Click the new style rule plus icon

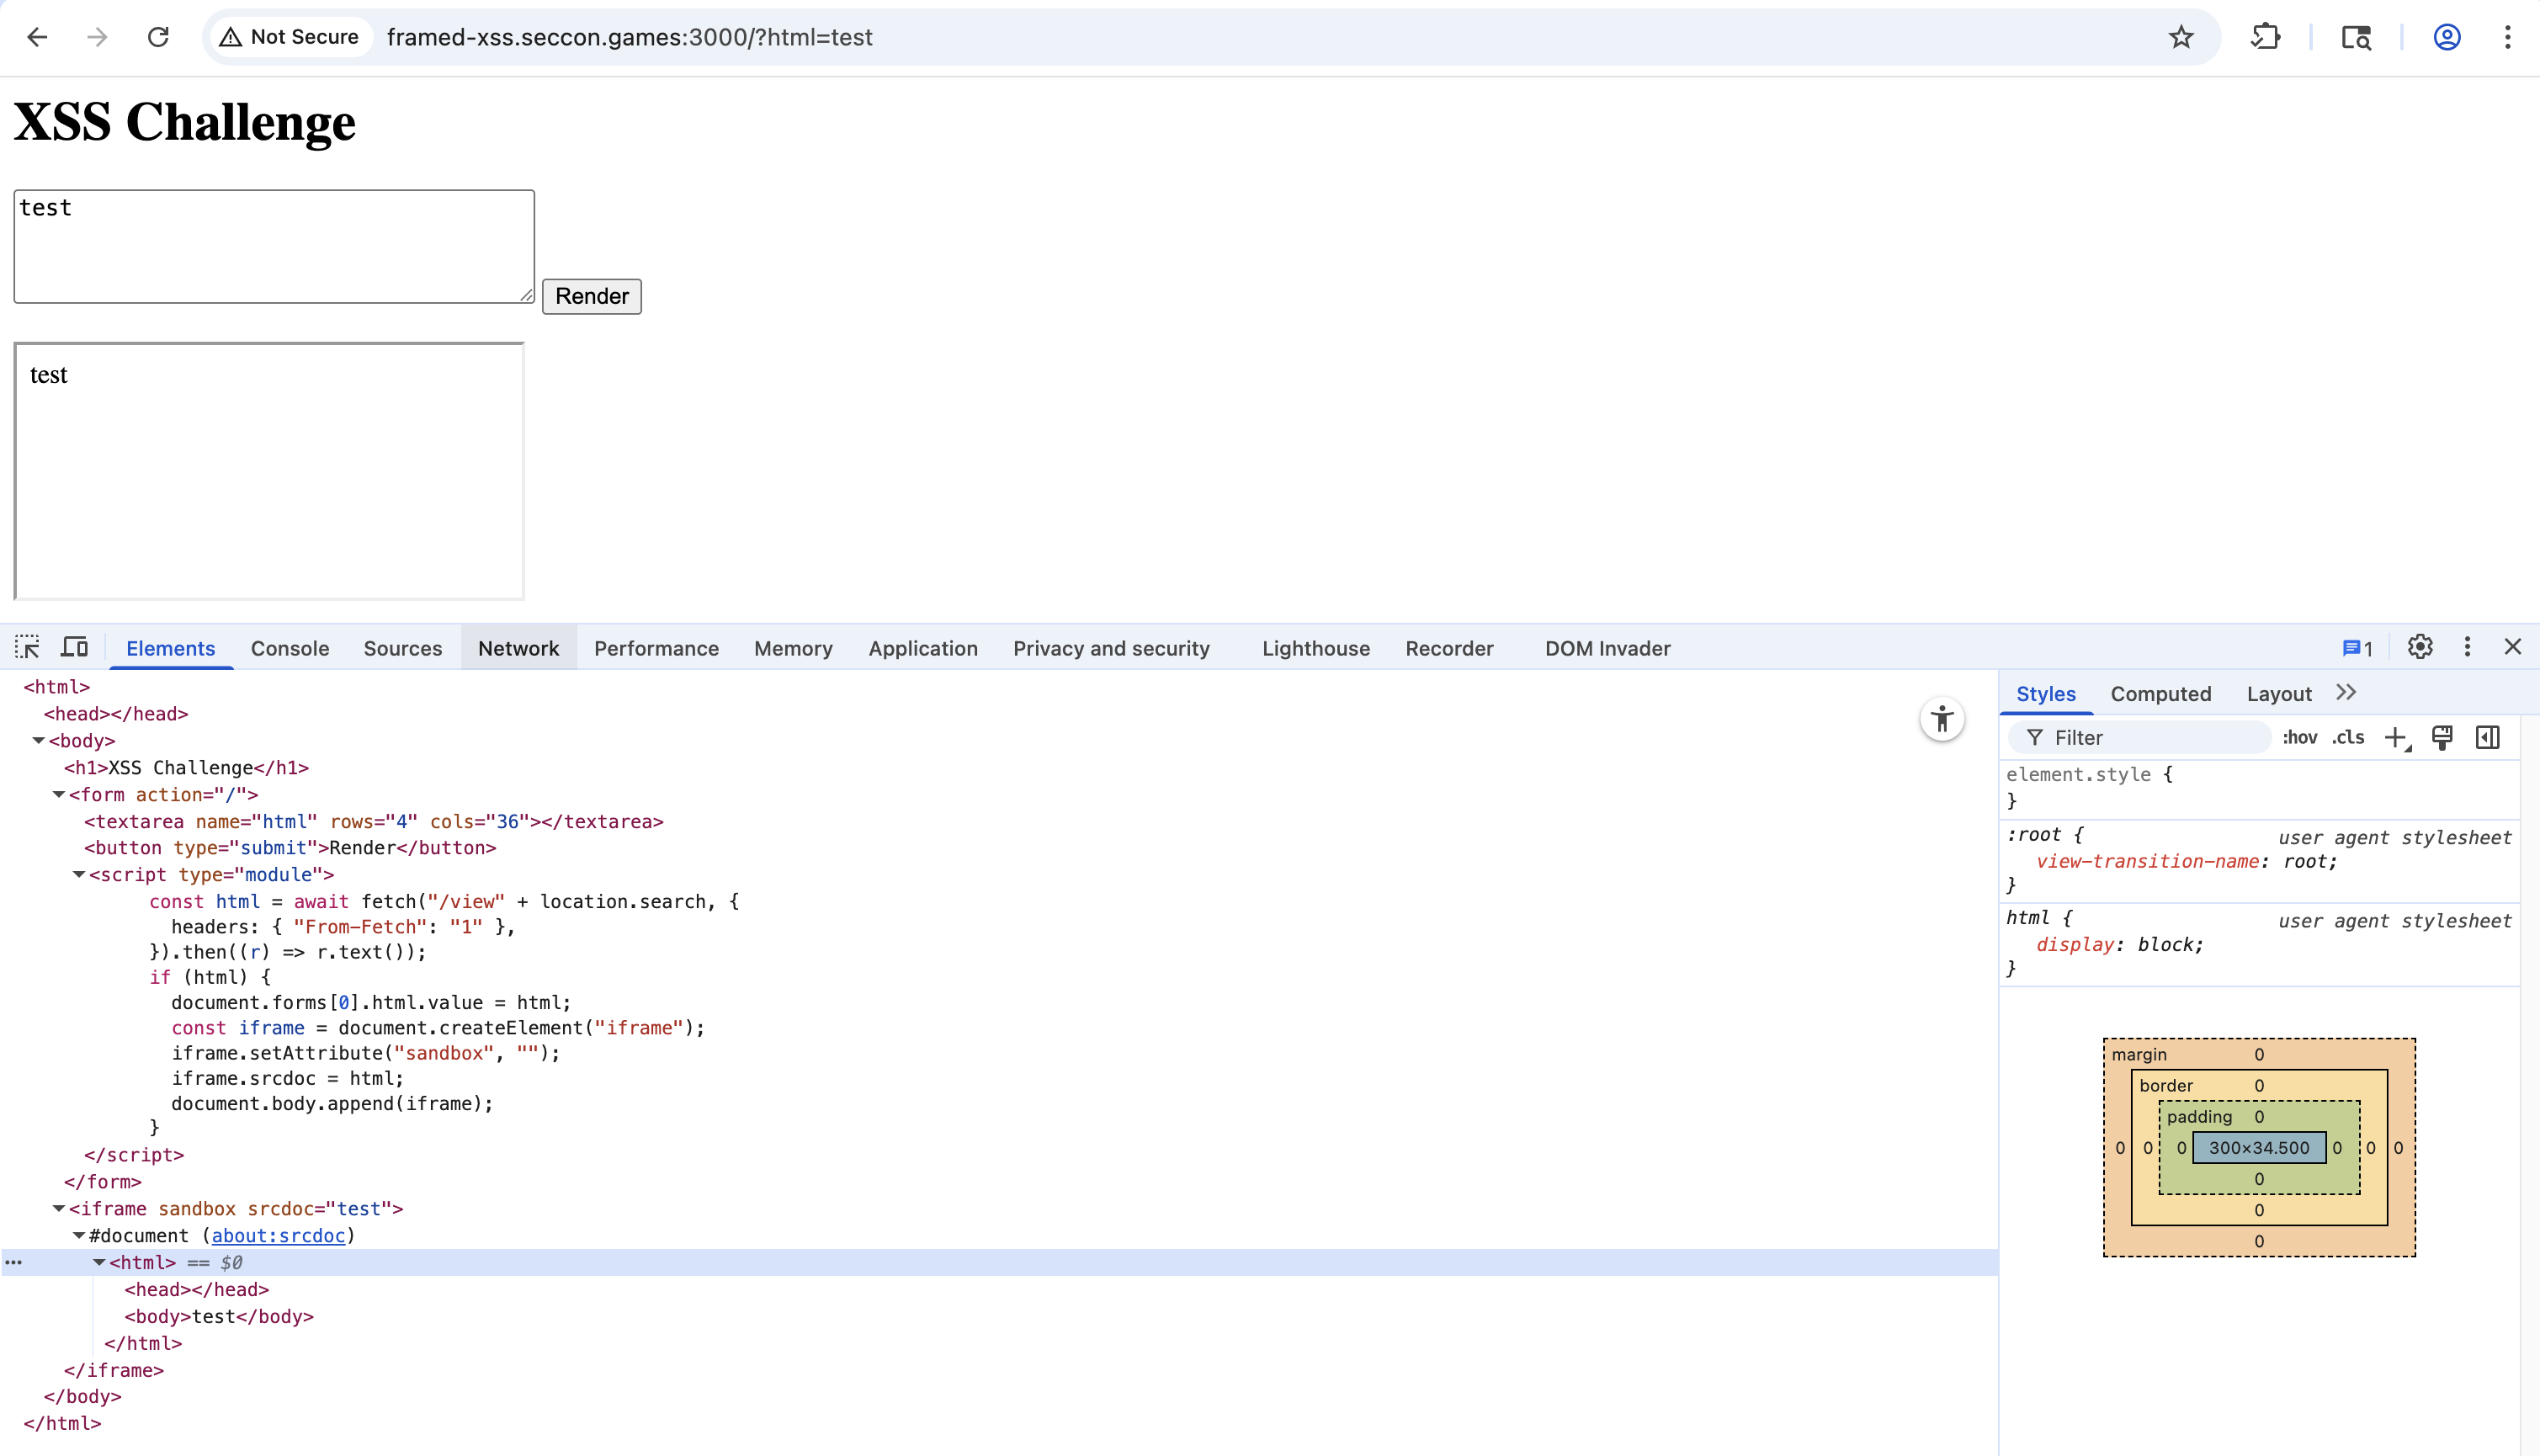coord(2396,738)
